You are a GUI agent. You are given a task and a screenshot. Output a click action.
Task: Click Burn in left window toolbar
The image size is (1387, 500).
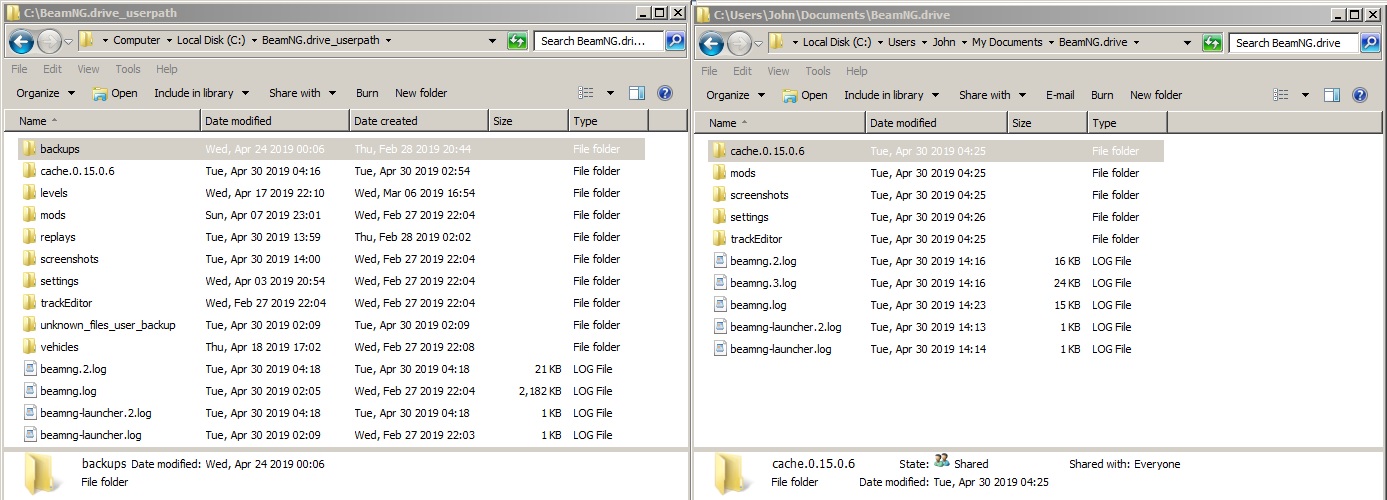pyautogui.click(x=367, y=93)
